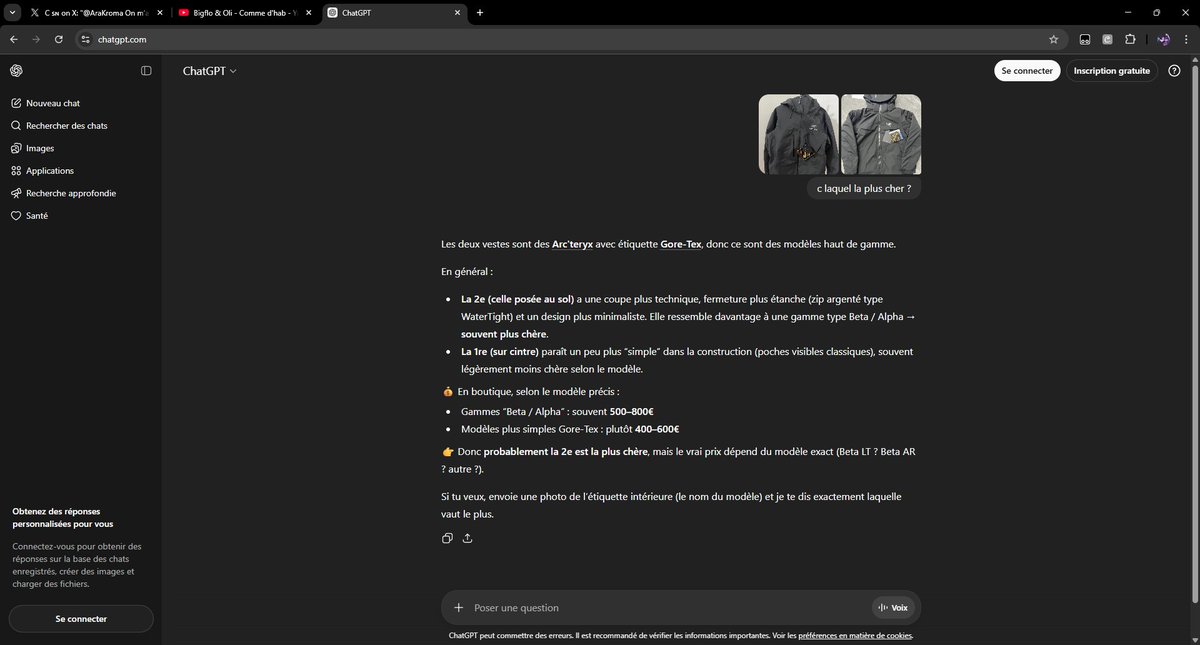Click the plus attach icon in composer
Screen dimensions: 1200x645
point(458,607)
